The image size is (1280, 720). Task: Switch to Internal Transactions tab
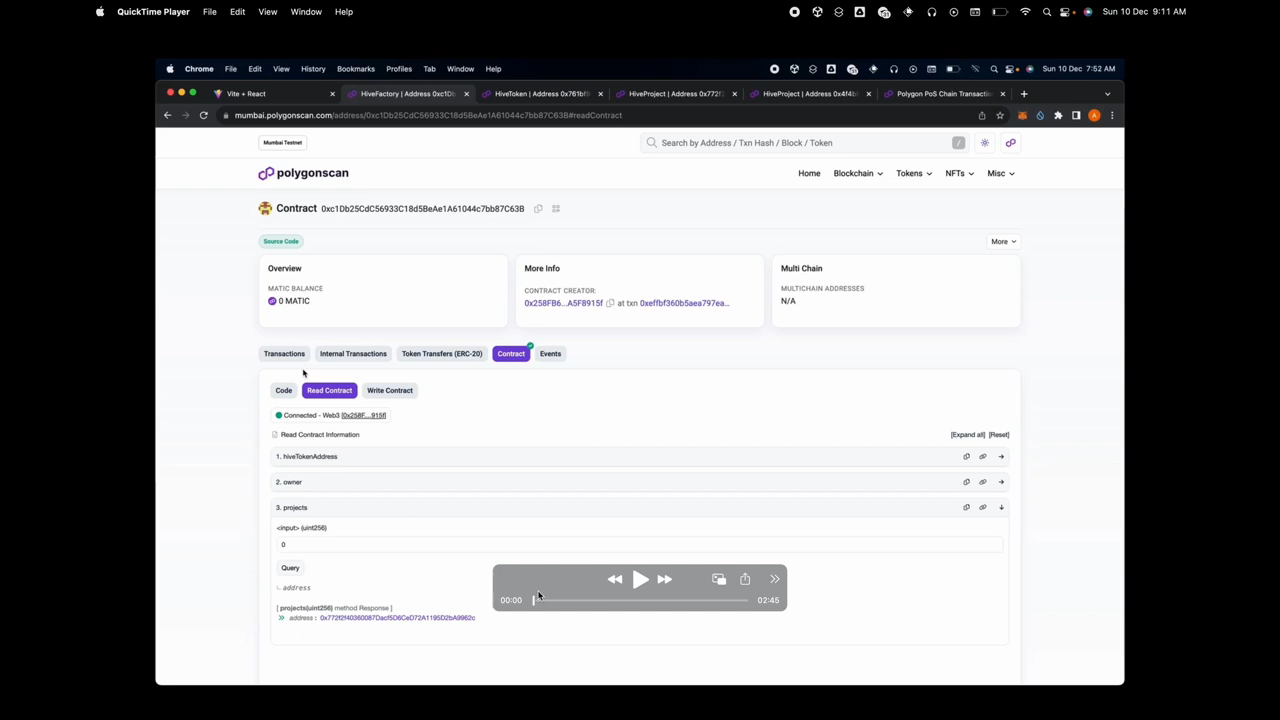tap(353, 354)
